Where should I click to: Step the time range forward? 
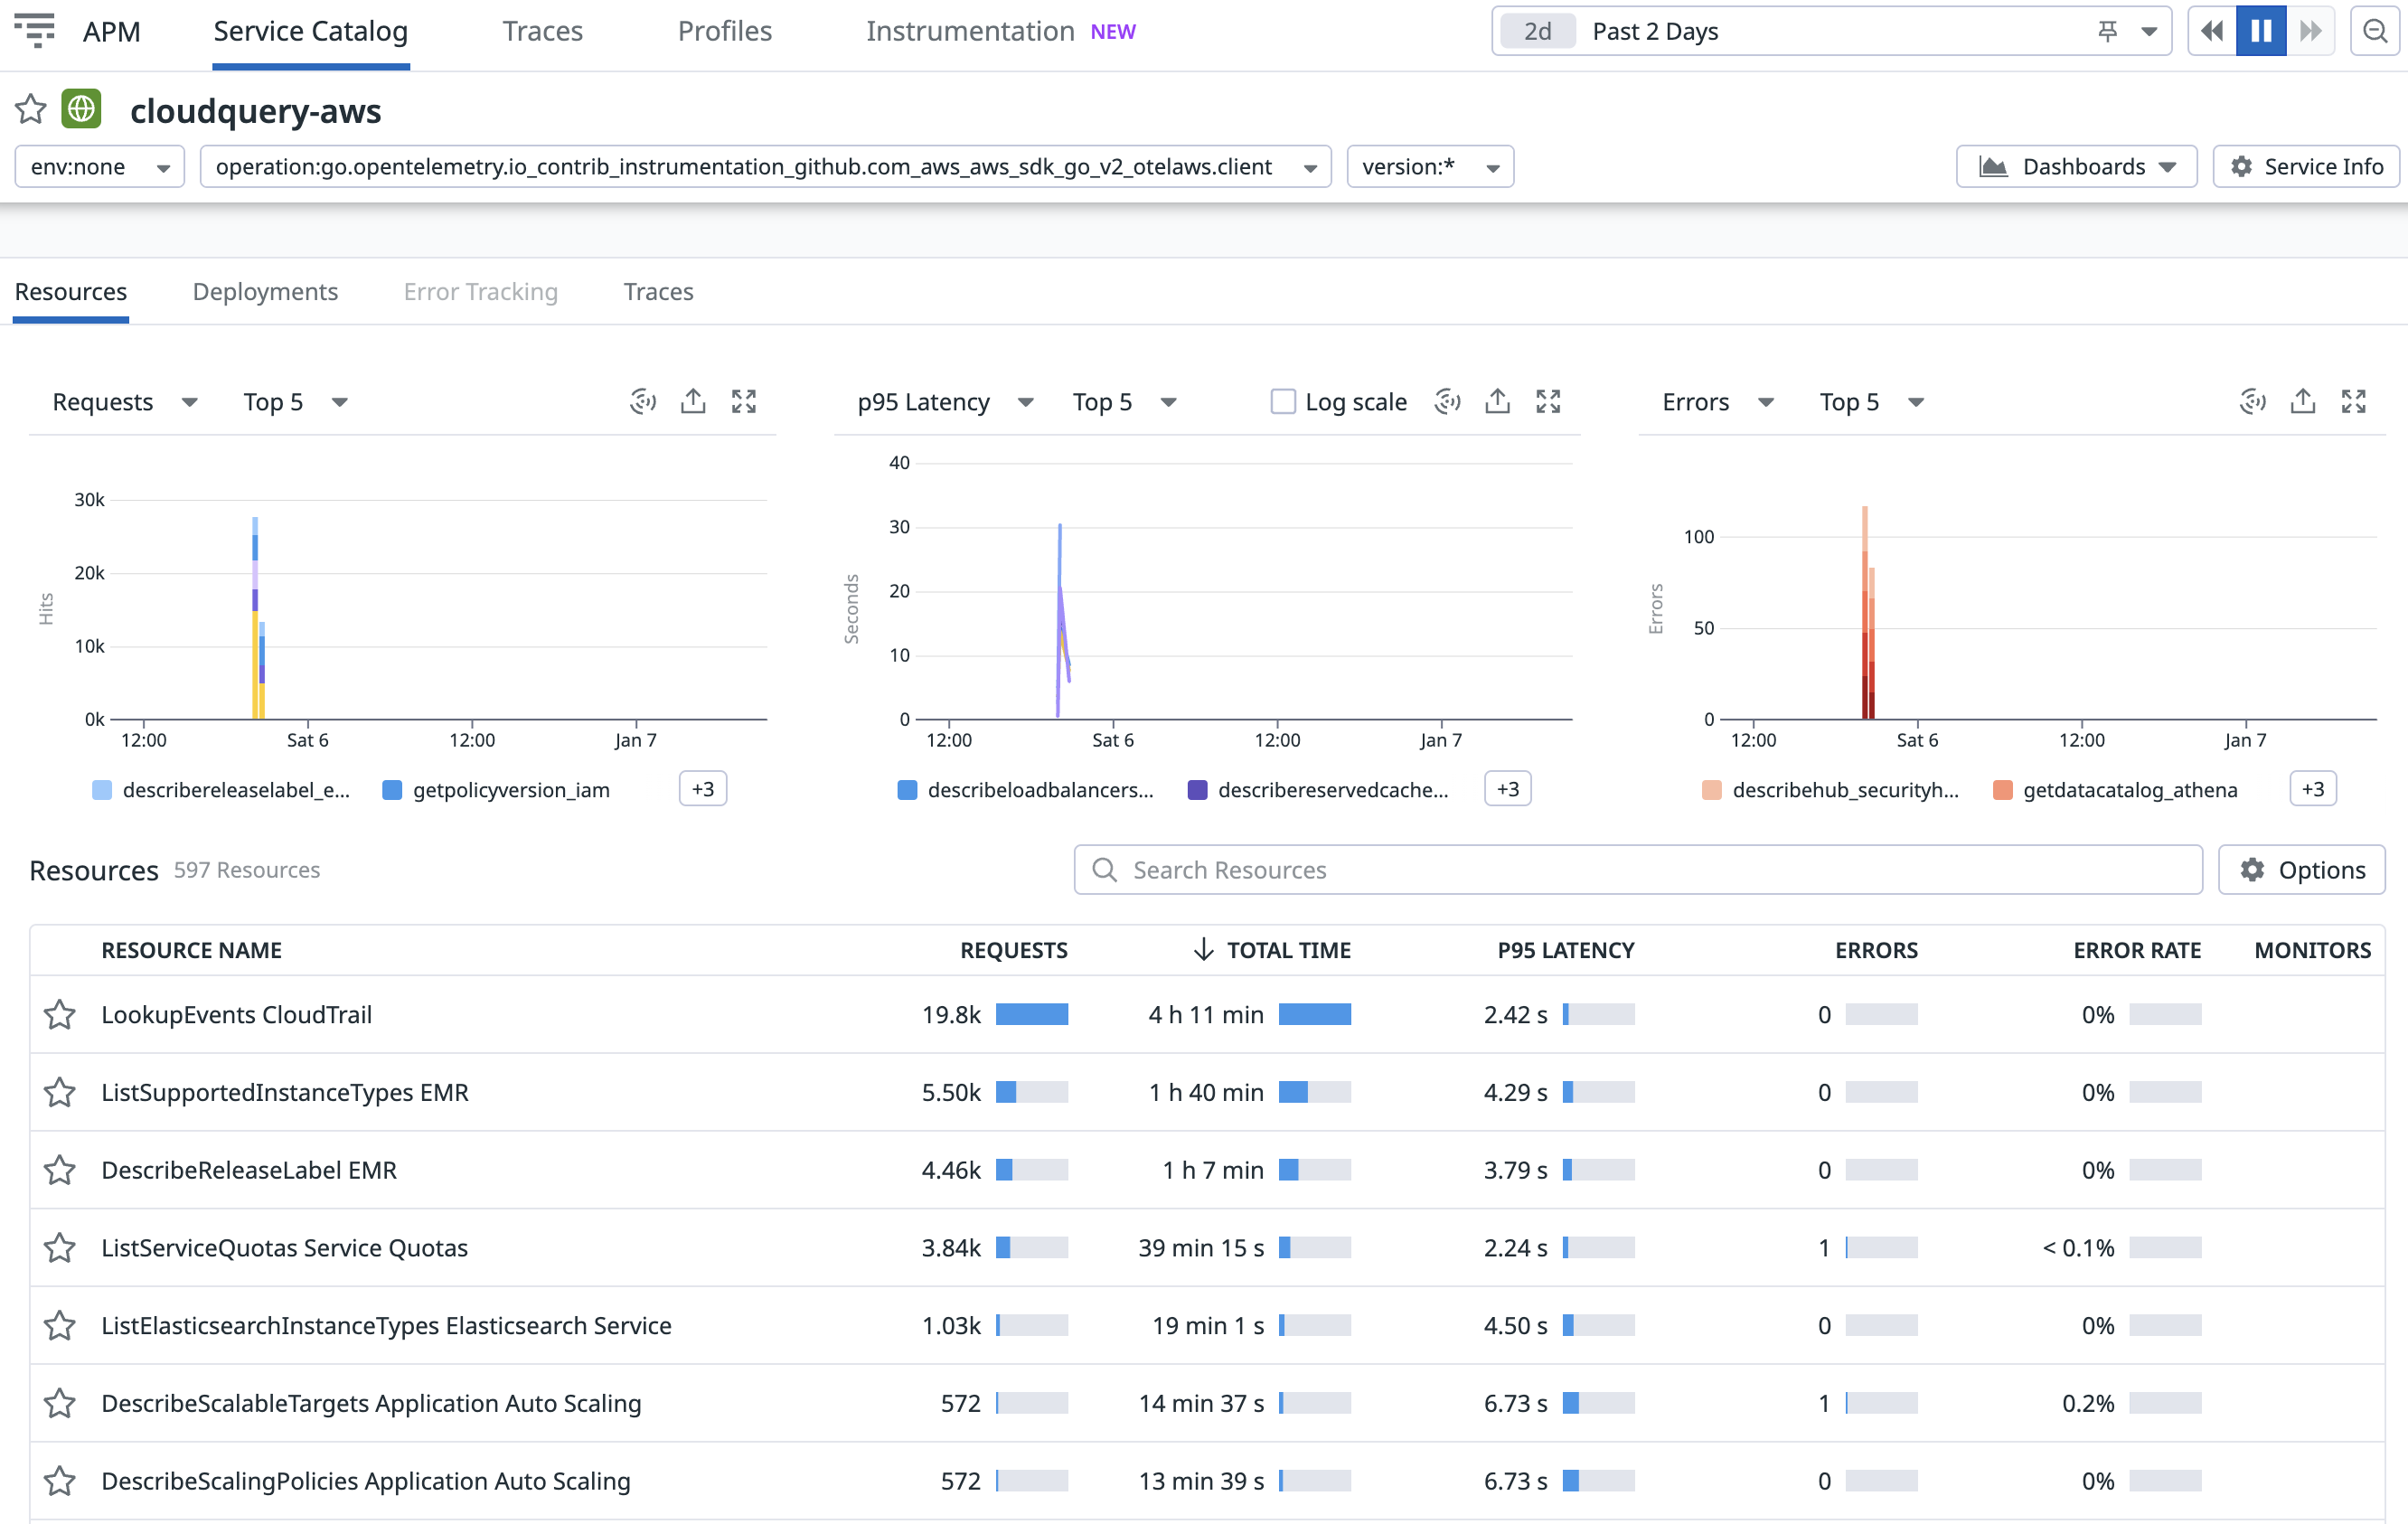pos(2310,31)
